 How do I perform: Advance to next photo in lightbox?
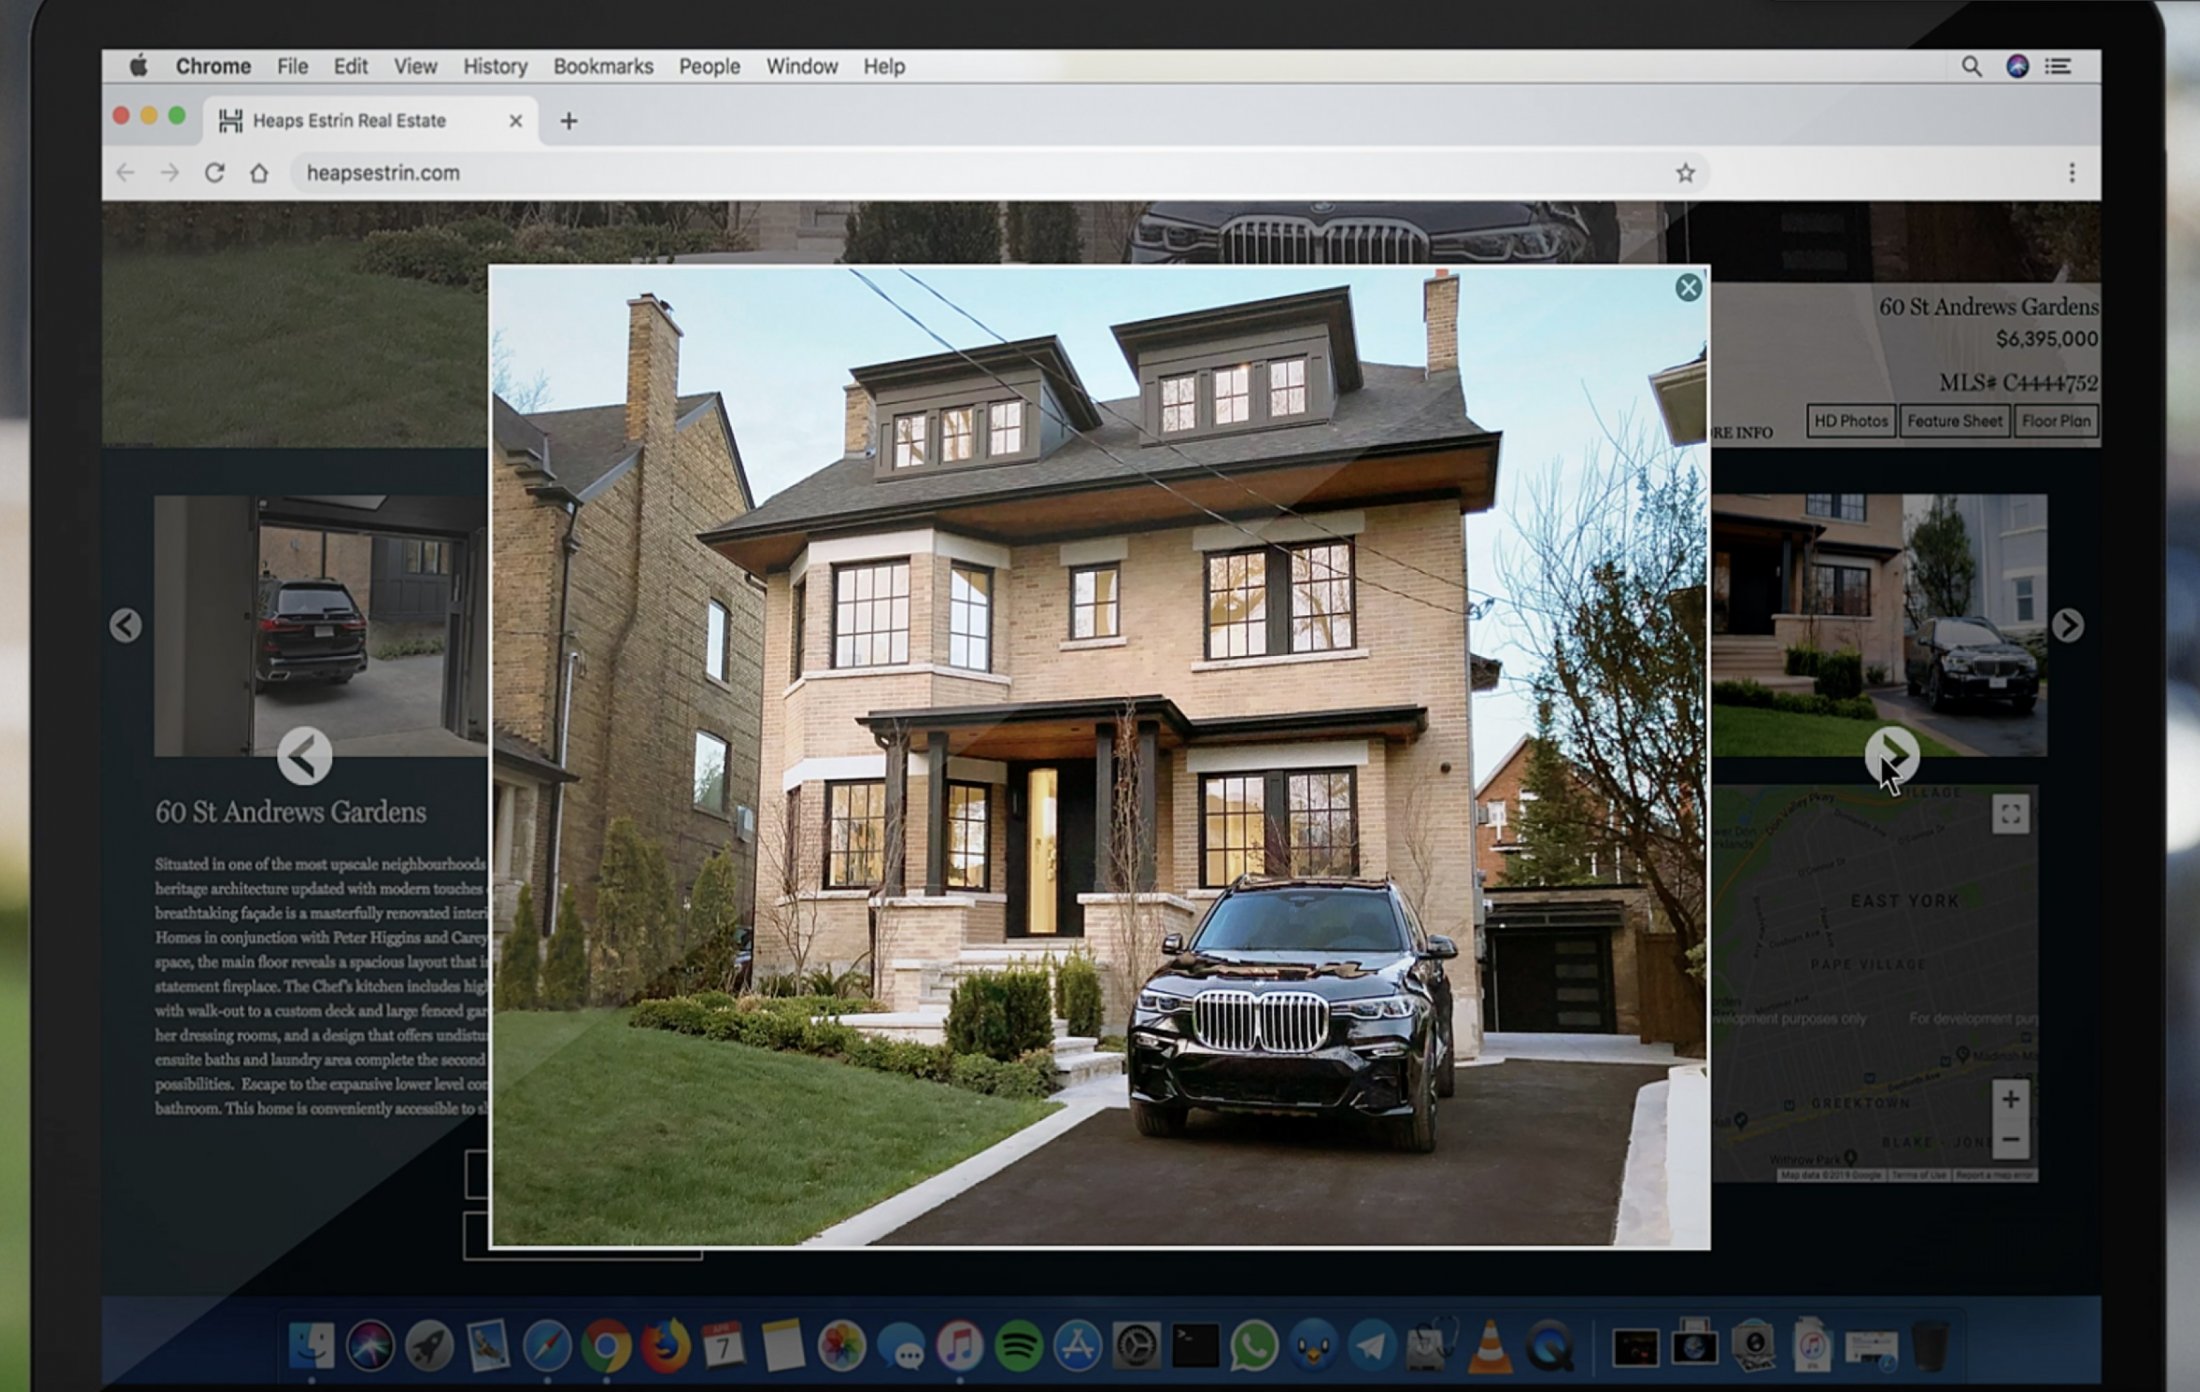coord(1890,756)
